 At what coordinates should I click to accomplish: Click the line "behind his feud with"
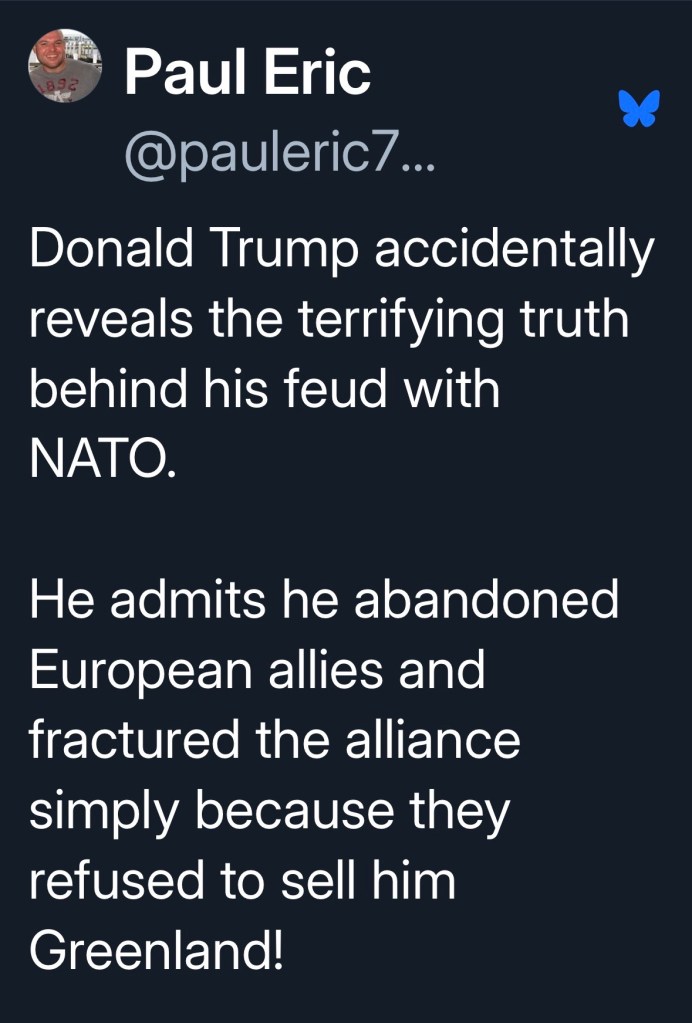point(264,389)
